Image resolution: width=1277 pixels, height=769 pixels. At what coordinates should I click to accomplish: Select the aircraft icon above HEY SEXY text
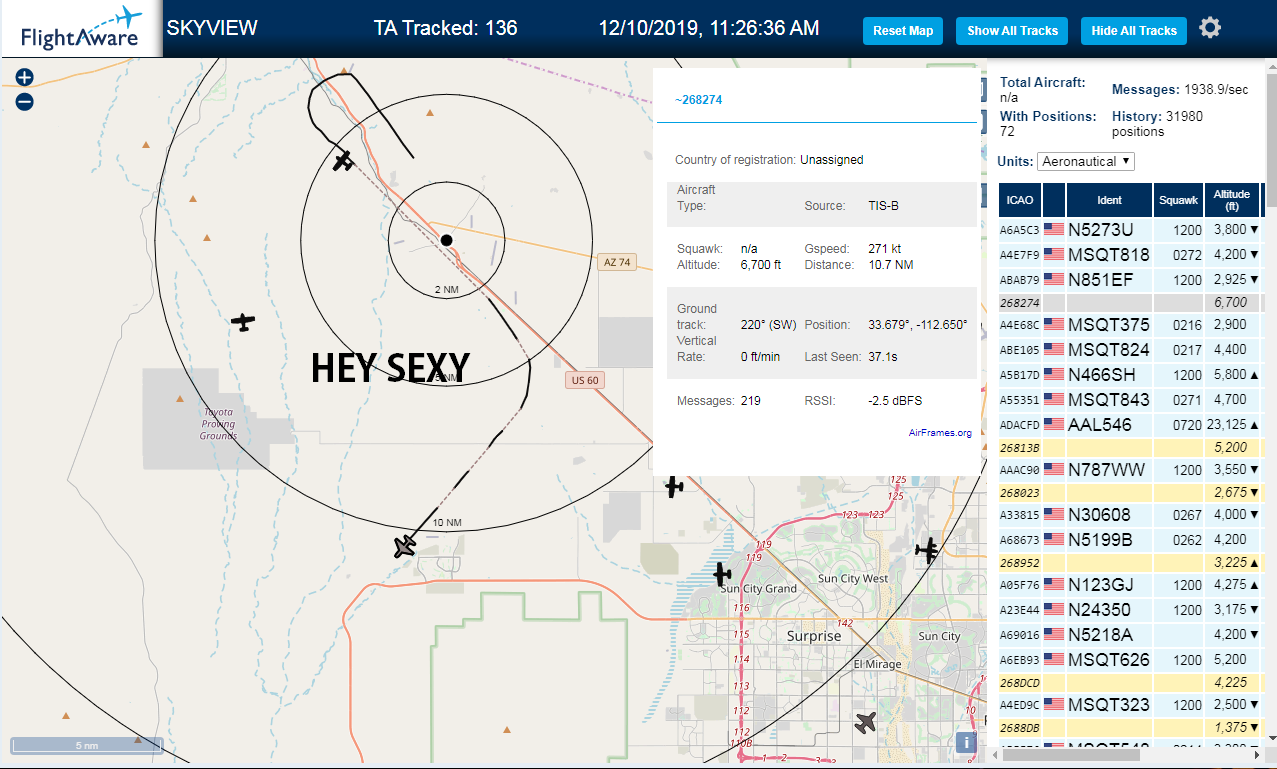243,322
